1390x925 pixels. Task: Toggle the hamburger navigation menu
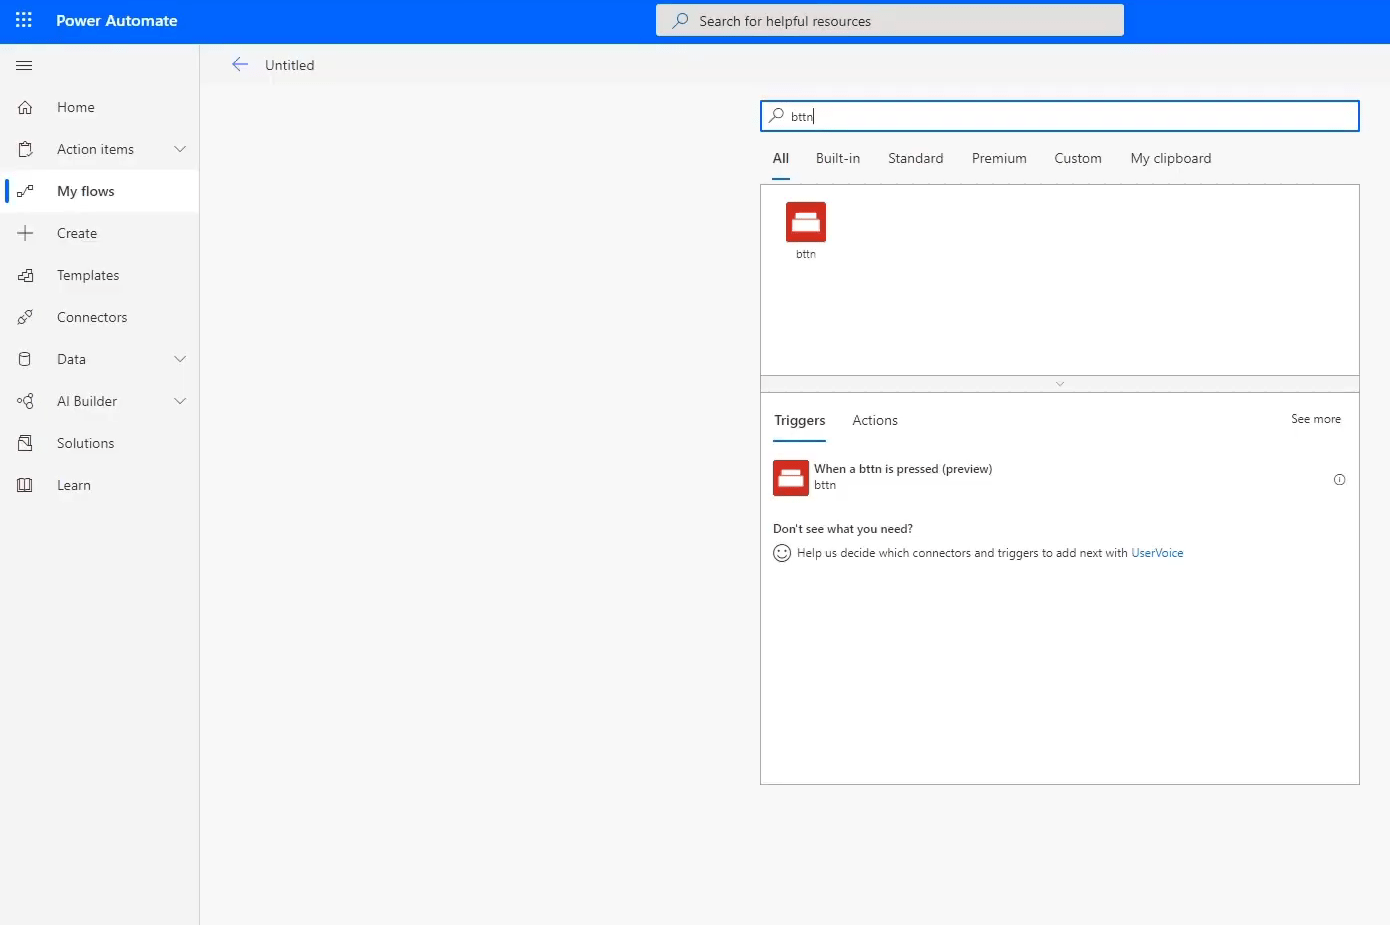(24, 66)
